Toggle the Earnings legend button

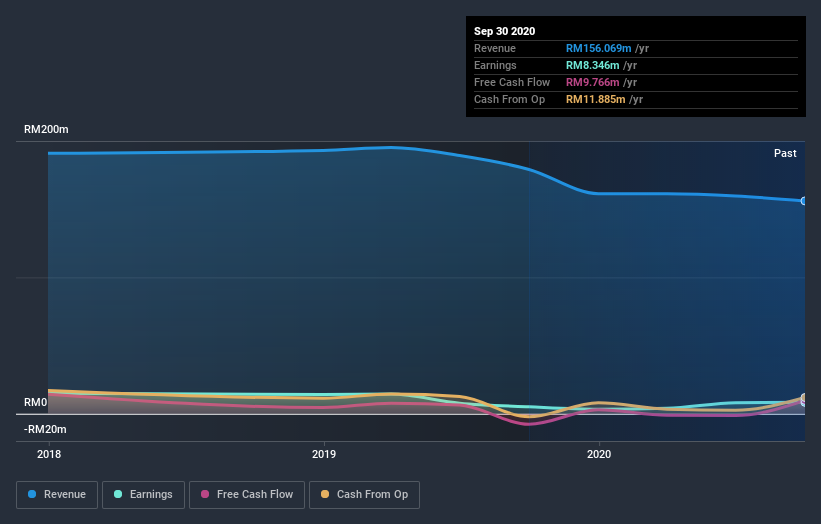tap(143, 495)
